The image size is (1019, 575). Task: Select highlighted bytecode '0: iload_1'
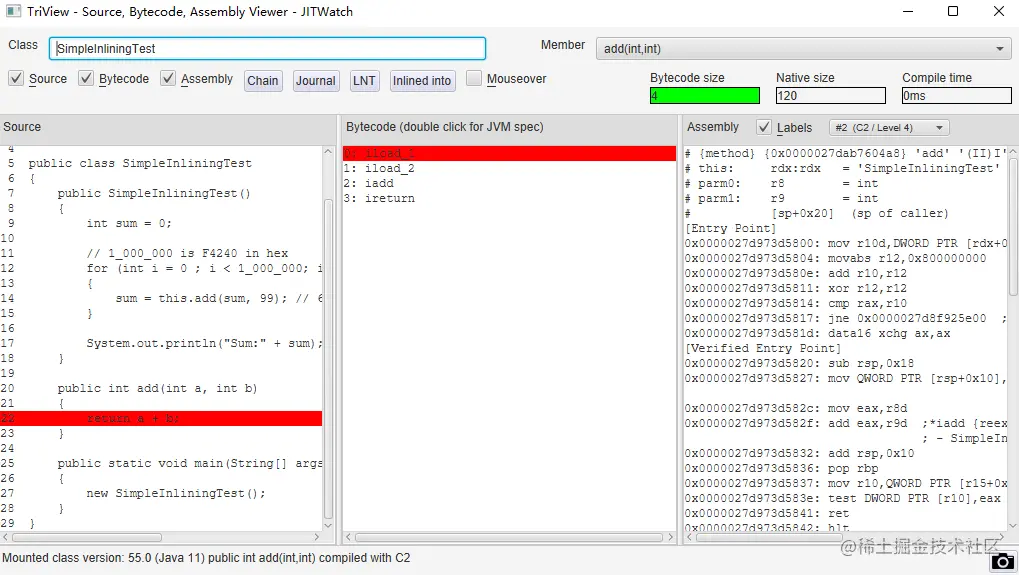pos(510,153)
